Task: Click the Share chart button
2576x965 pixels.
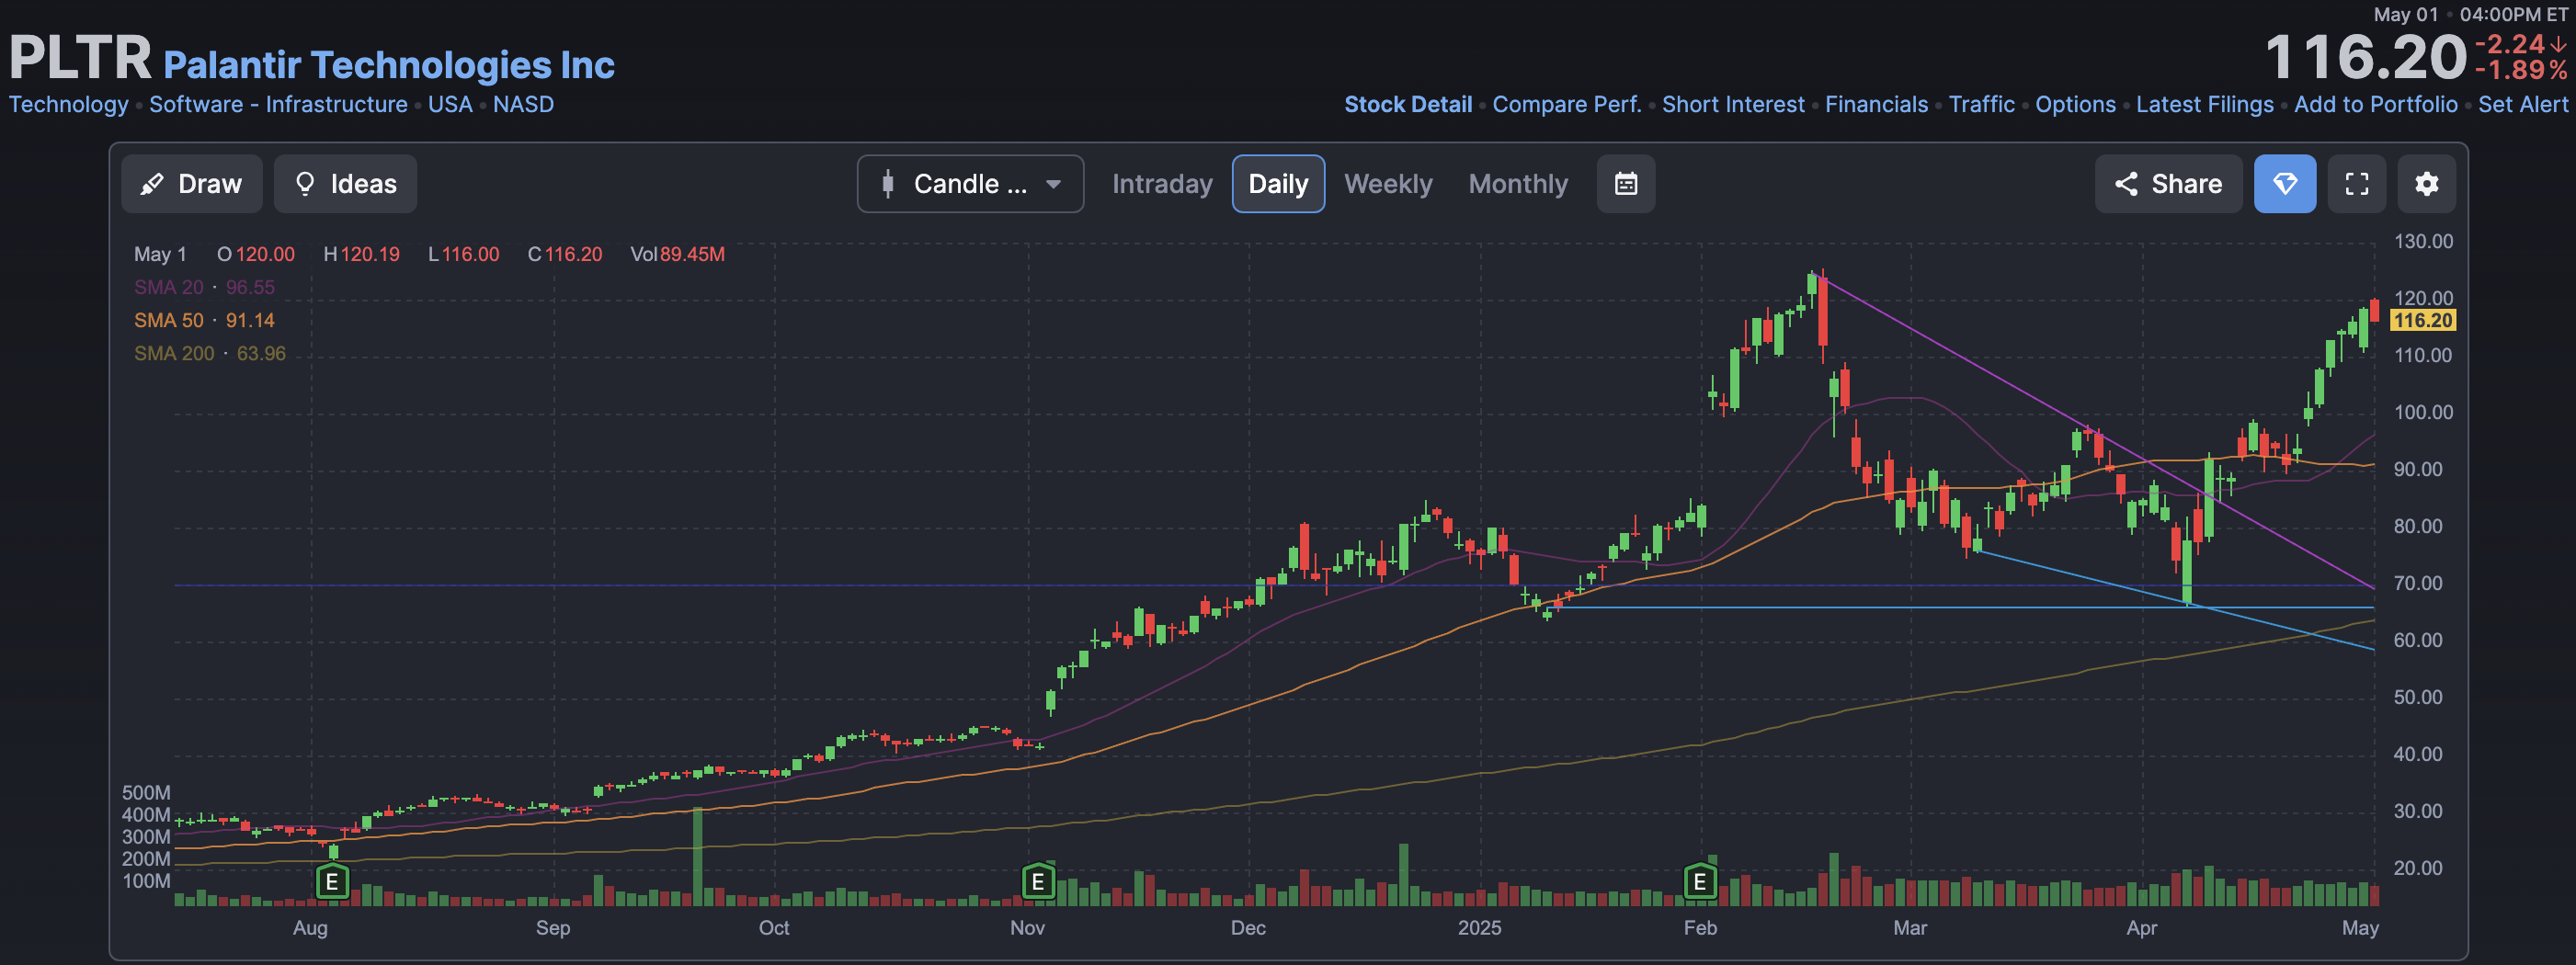Action: coord(2168,184)
